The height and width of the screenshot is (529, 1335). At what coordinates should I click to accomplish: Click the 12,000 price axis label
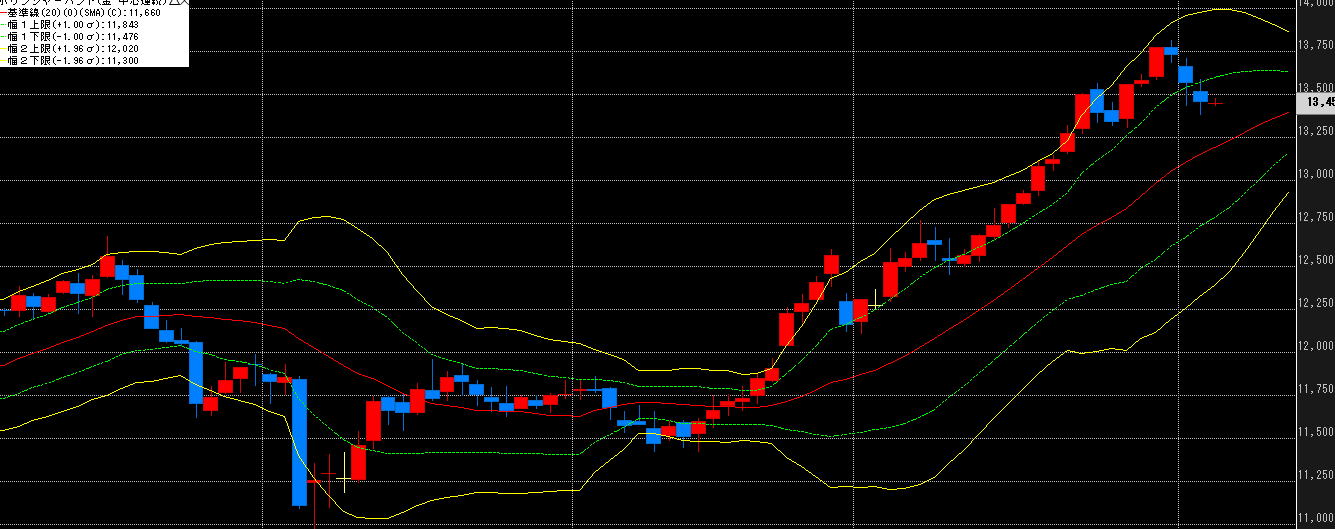pyautogui.click(x=1315, y=346)
